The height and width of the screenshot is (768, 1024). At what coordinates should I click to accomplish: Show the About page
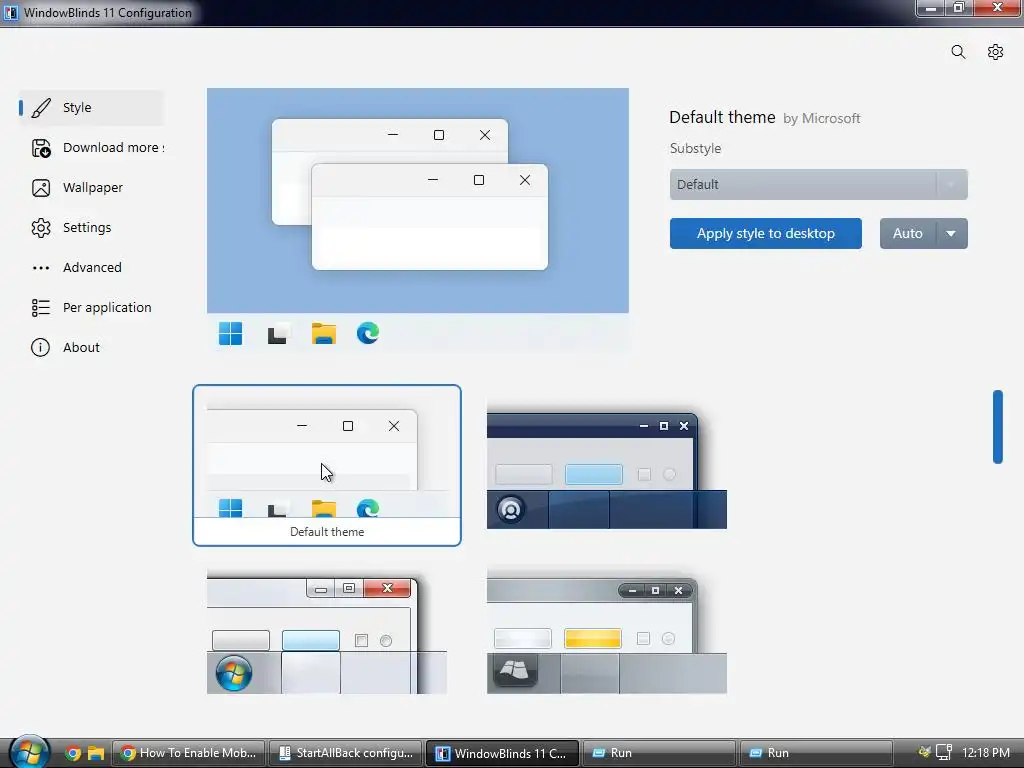(x=91, y=347)
